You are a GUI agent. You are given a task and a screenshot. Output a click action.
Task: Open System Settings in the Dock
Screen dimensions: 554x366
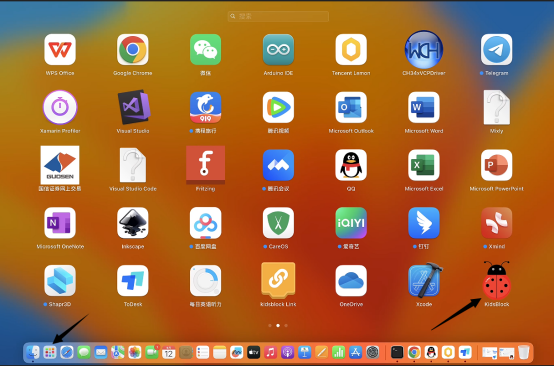[x=372, y=352]
